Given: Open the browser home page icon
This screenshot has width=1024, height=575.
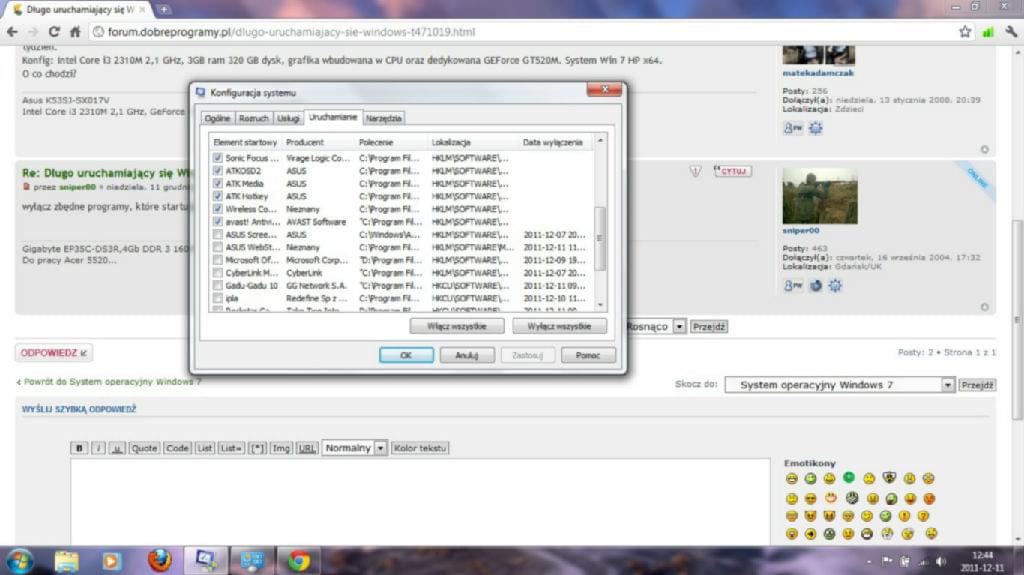Looking at the screenshot, I should (75, 31).
